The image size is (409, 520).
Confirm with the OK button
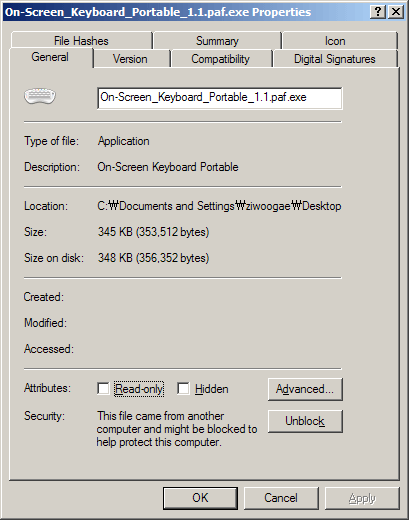[200, 498]
